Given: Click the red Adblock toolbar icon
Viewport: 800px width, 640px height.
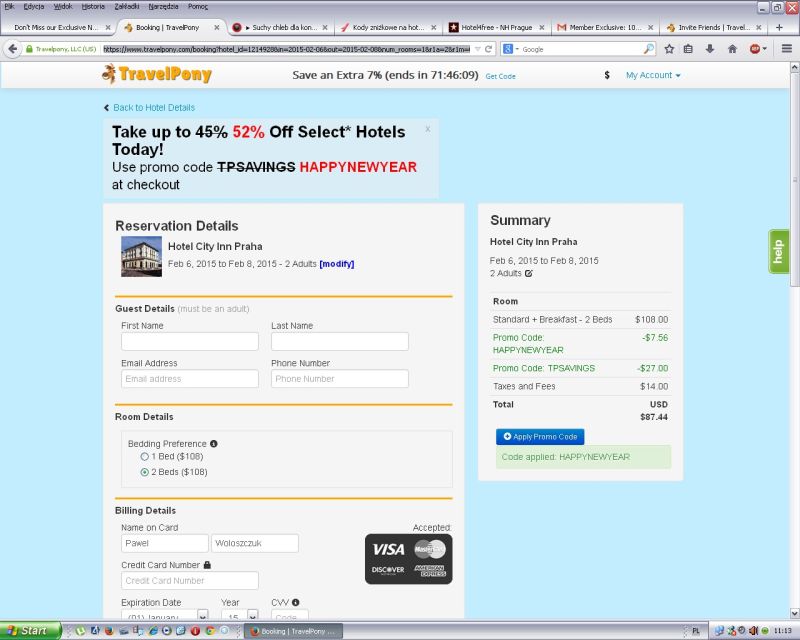Looking at the screenshot, I should (x=755, y=49).
